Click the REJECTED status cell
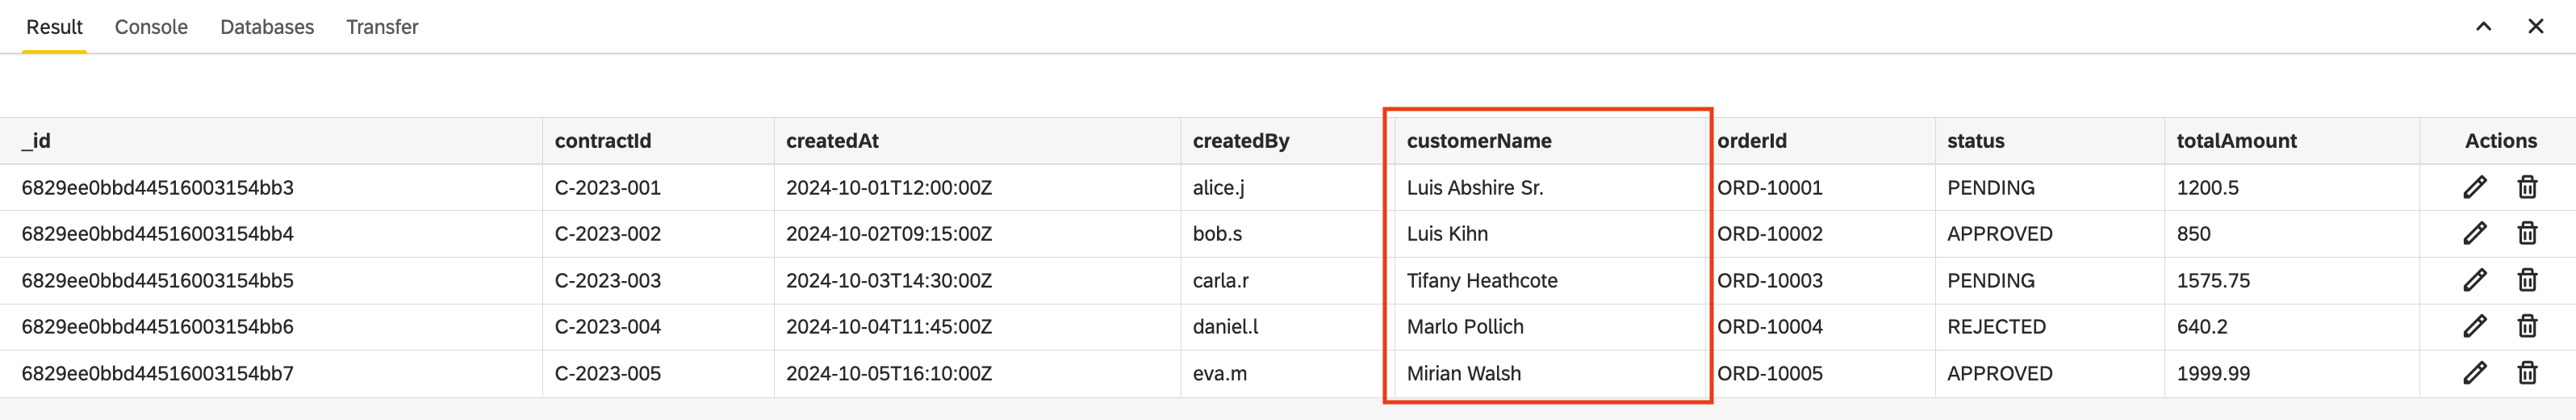 tap(2049, 326)
